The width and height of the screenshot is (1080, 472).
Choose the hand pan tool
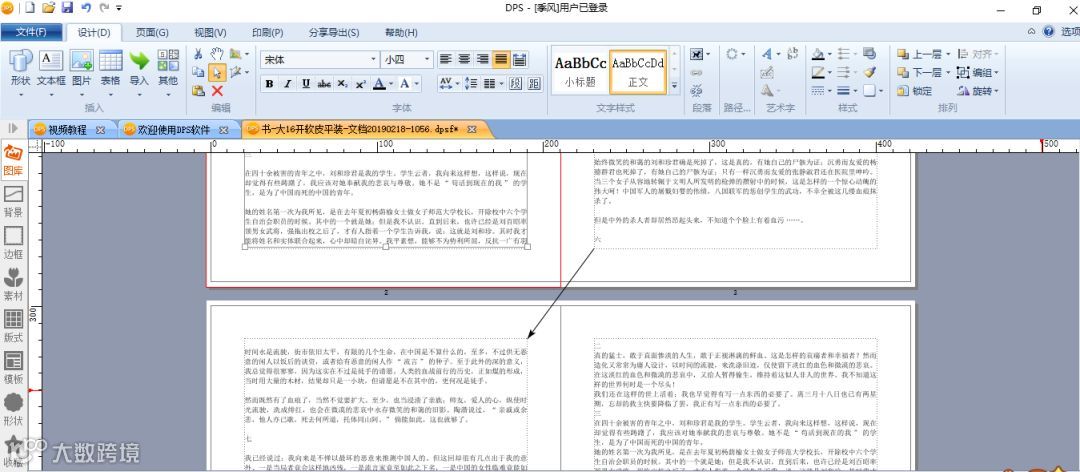point(218,54)
